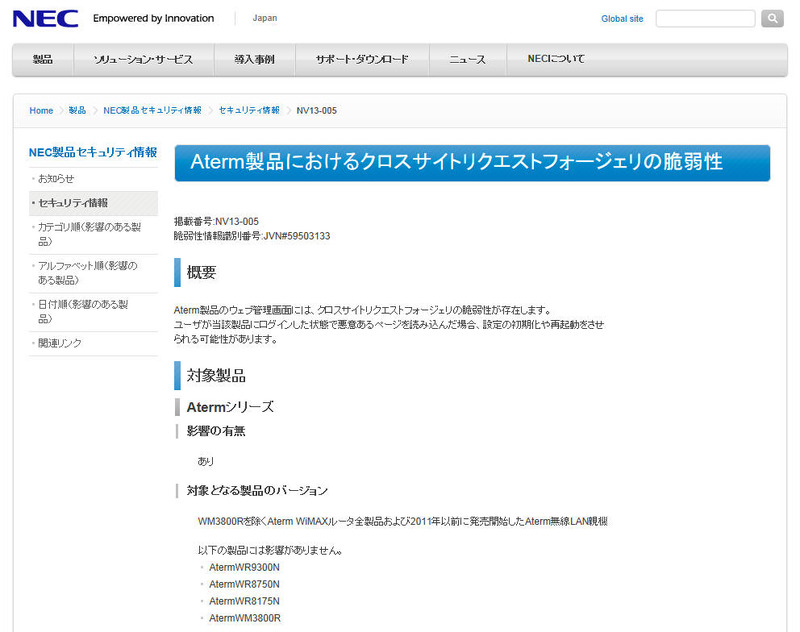Open アルファベット順 affected products list

point(87,273)
